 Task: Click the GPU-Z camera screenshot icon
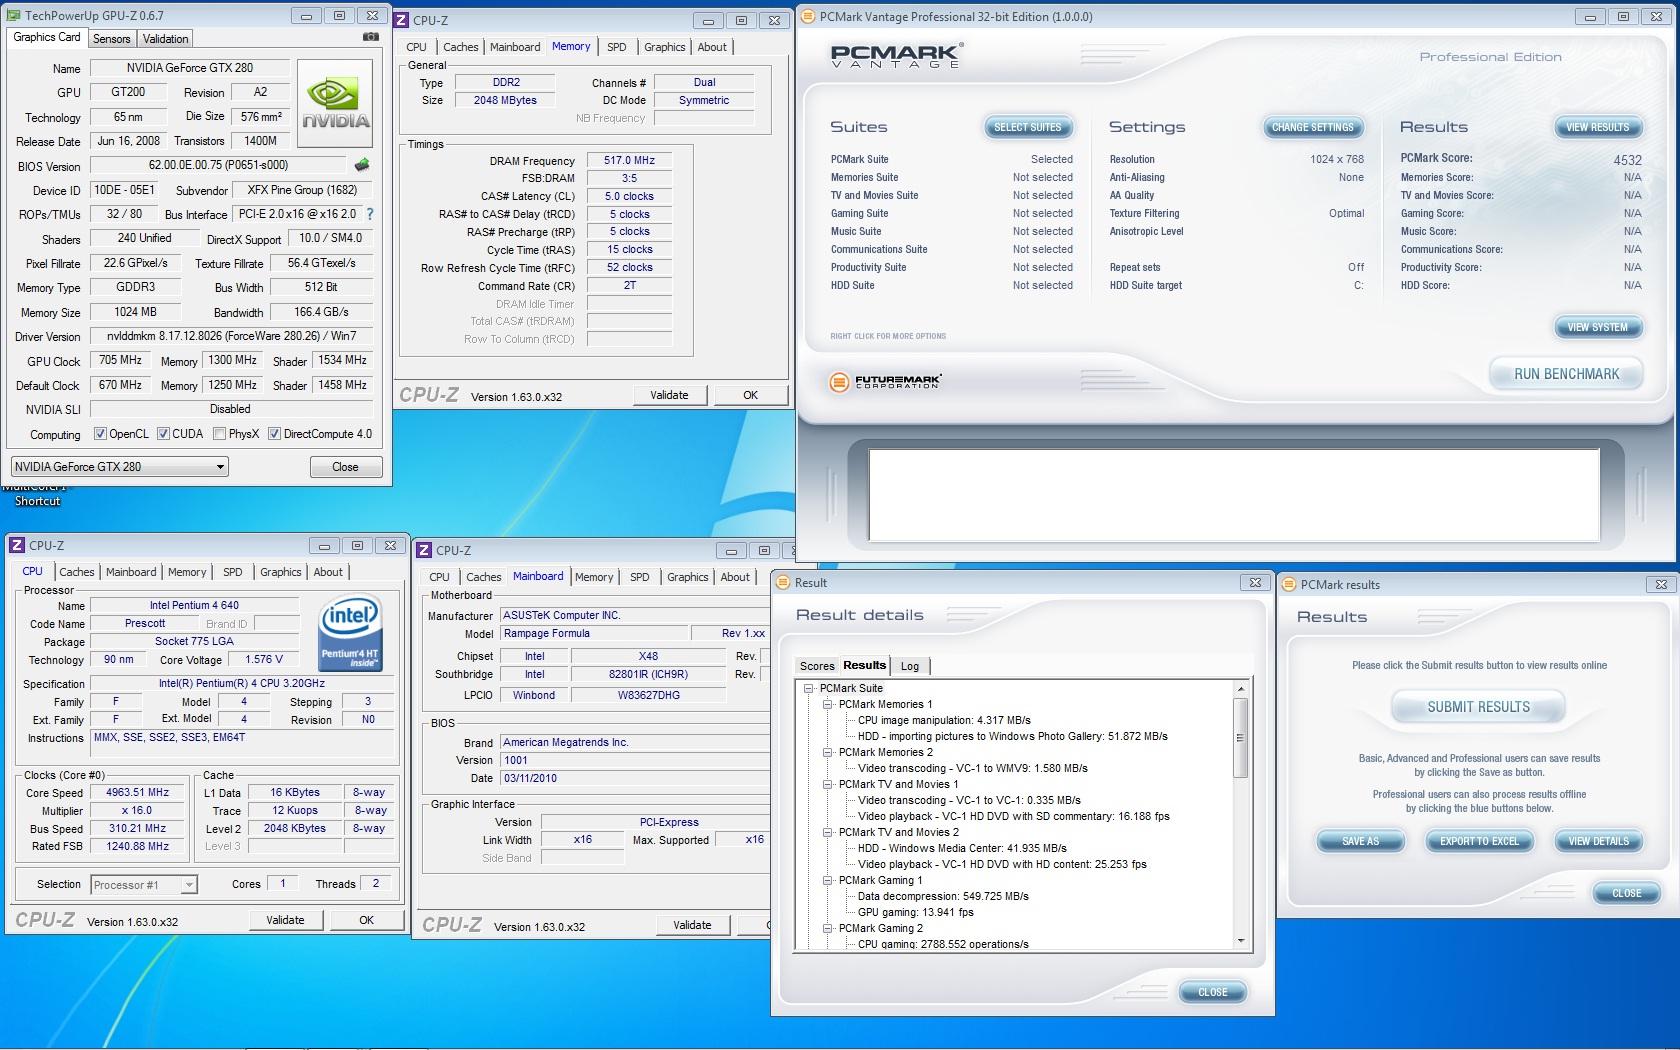click(x=371, y=37)
